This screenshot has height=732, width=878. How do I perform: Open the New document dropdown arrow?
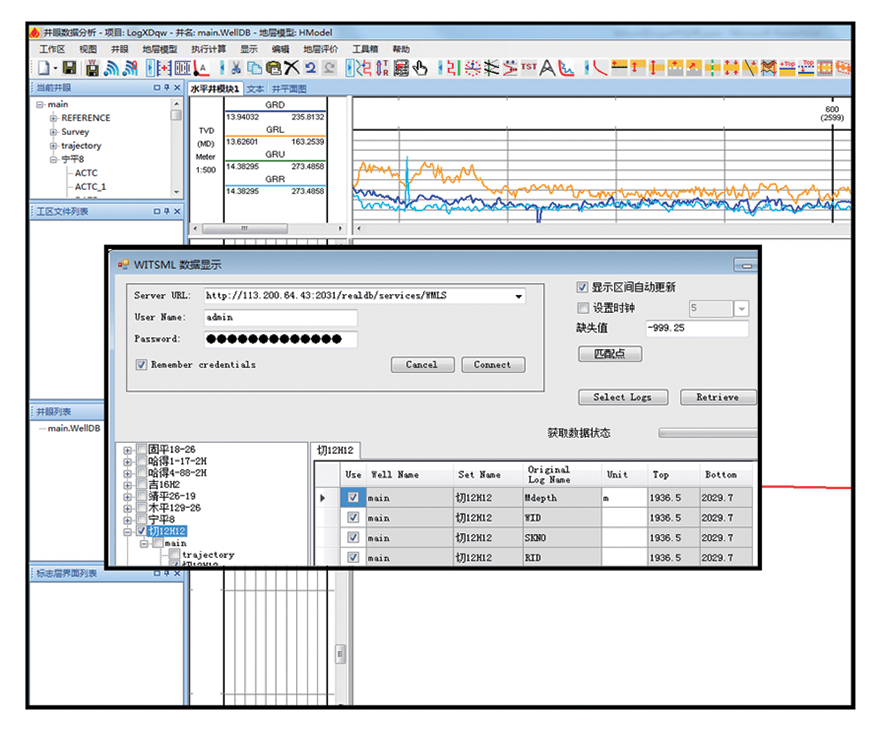pos(55,69)
